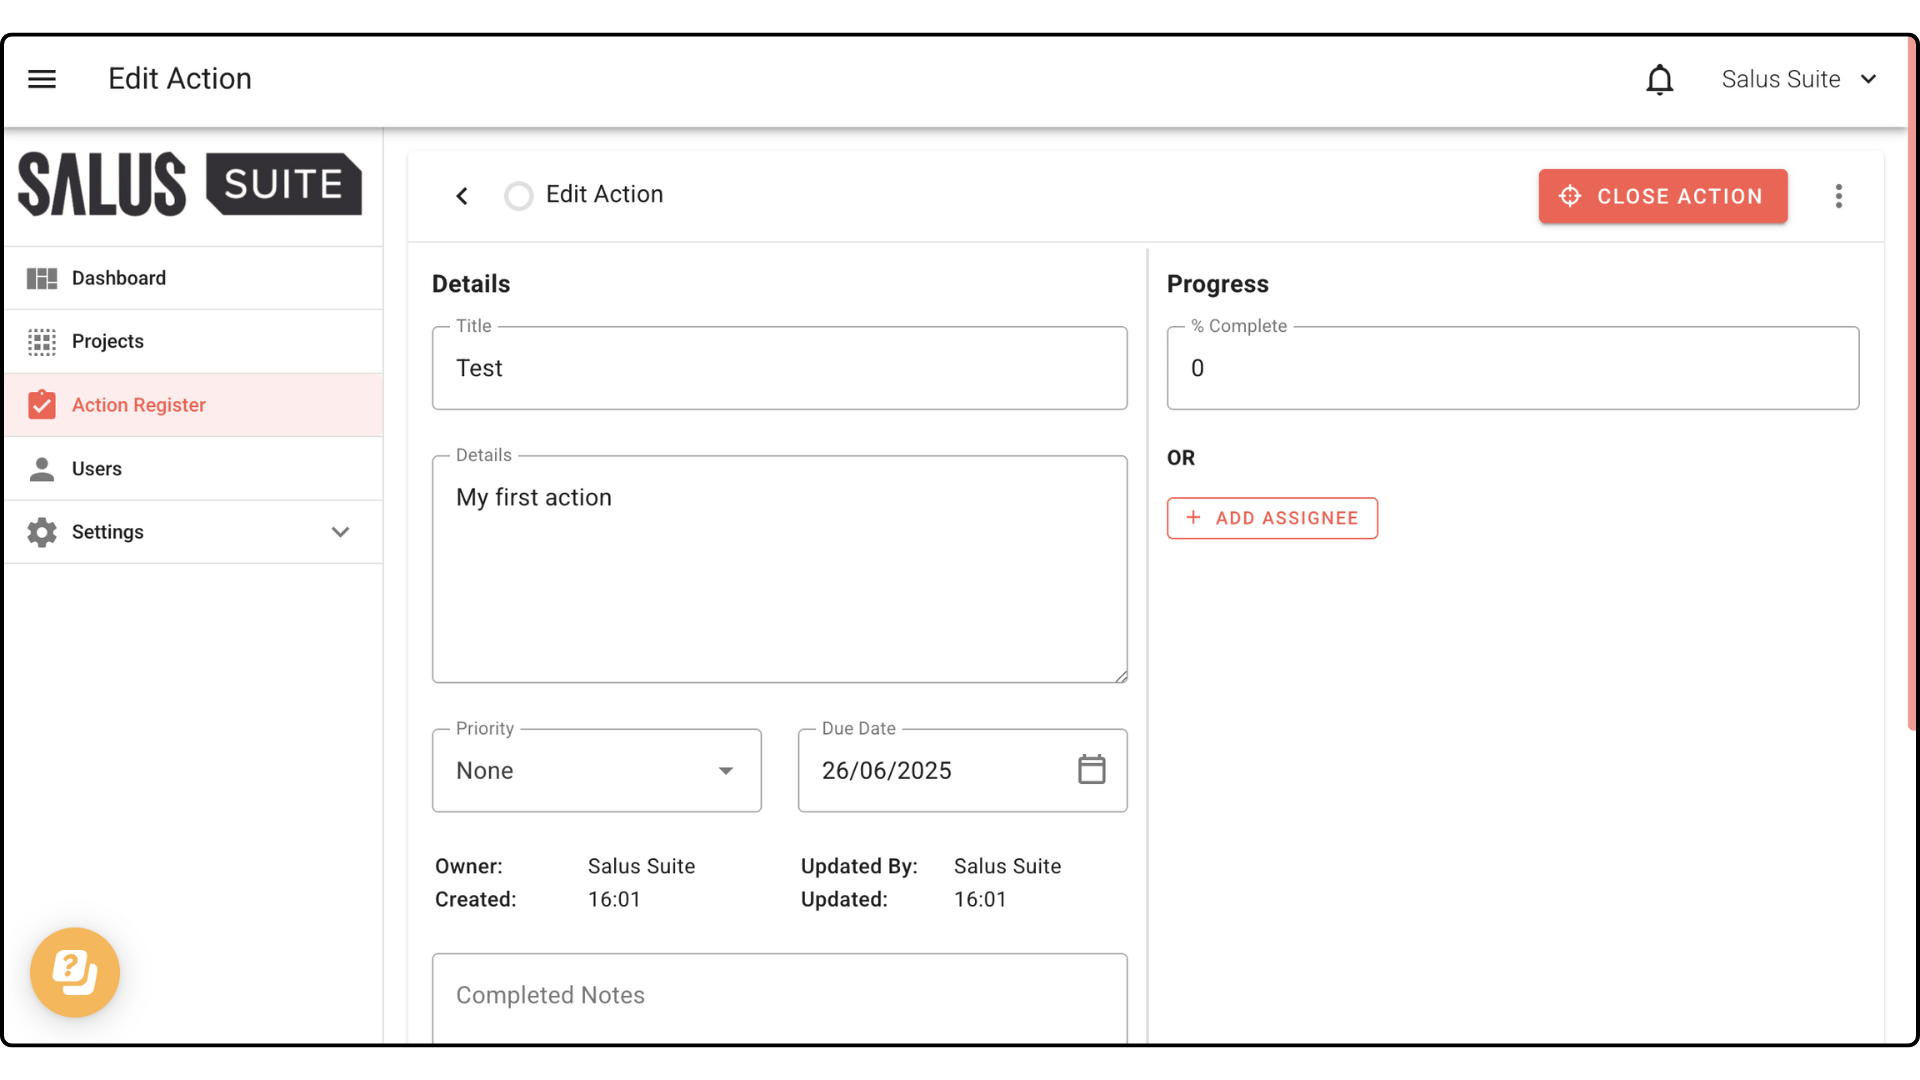Click the back arrow next to Edit Action

click(461, 195)
